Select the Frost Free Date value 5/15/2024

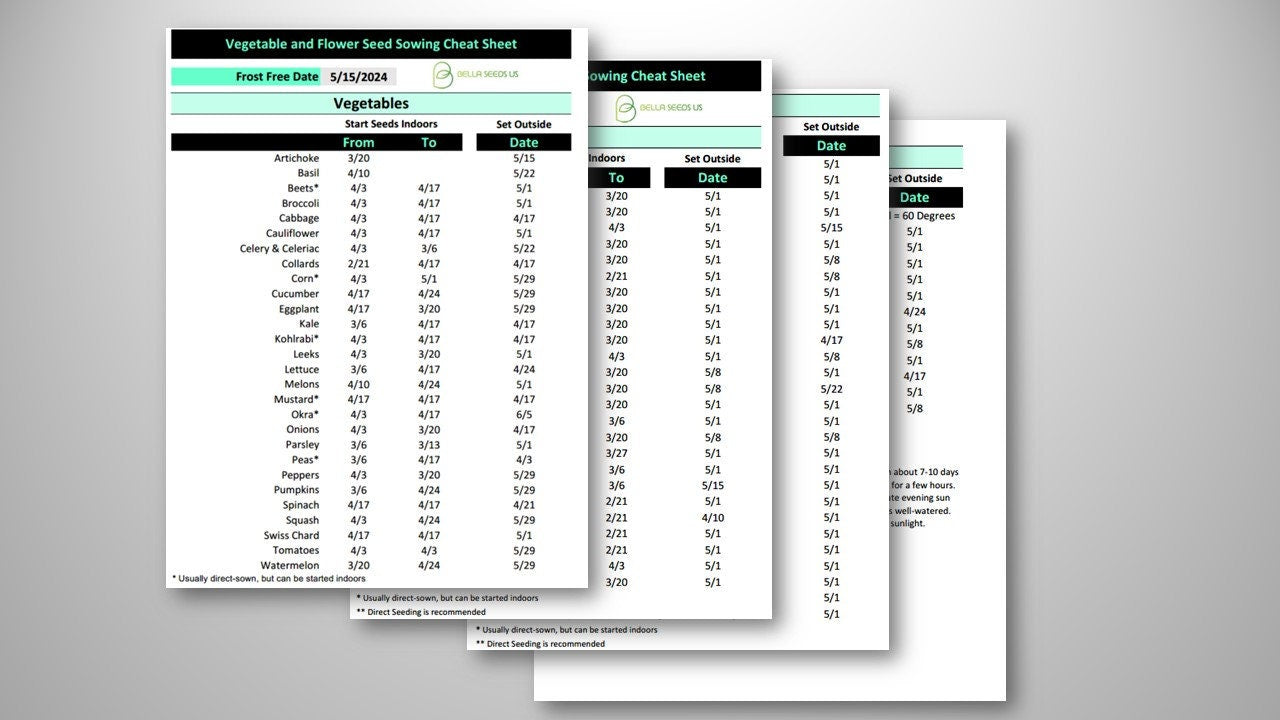click(358, 77)
